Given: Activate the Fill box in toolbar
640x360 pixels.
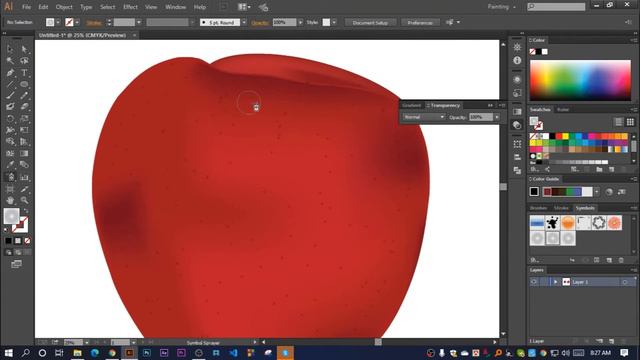Looking at the screenshot, I should click(11, 216).
